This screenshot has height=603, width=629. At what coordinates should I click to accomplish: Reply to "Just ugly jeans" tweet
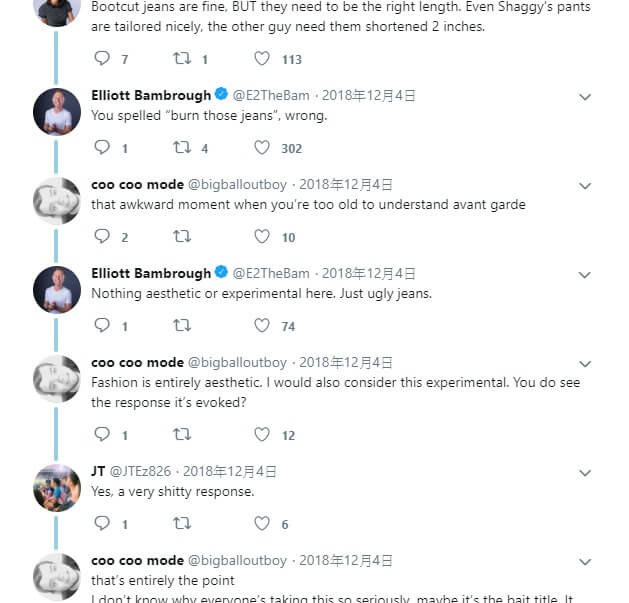(101, 326)
